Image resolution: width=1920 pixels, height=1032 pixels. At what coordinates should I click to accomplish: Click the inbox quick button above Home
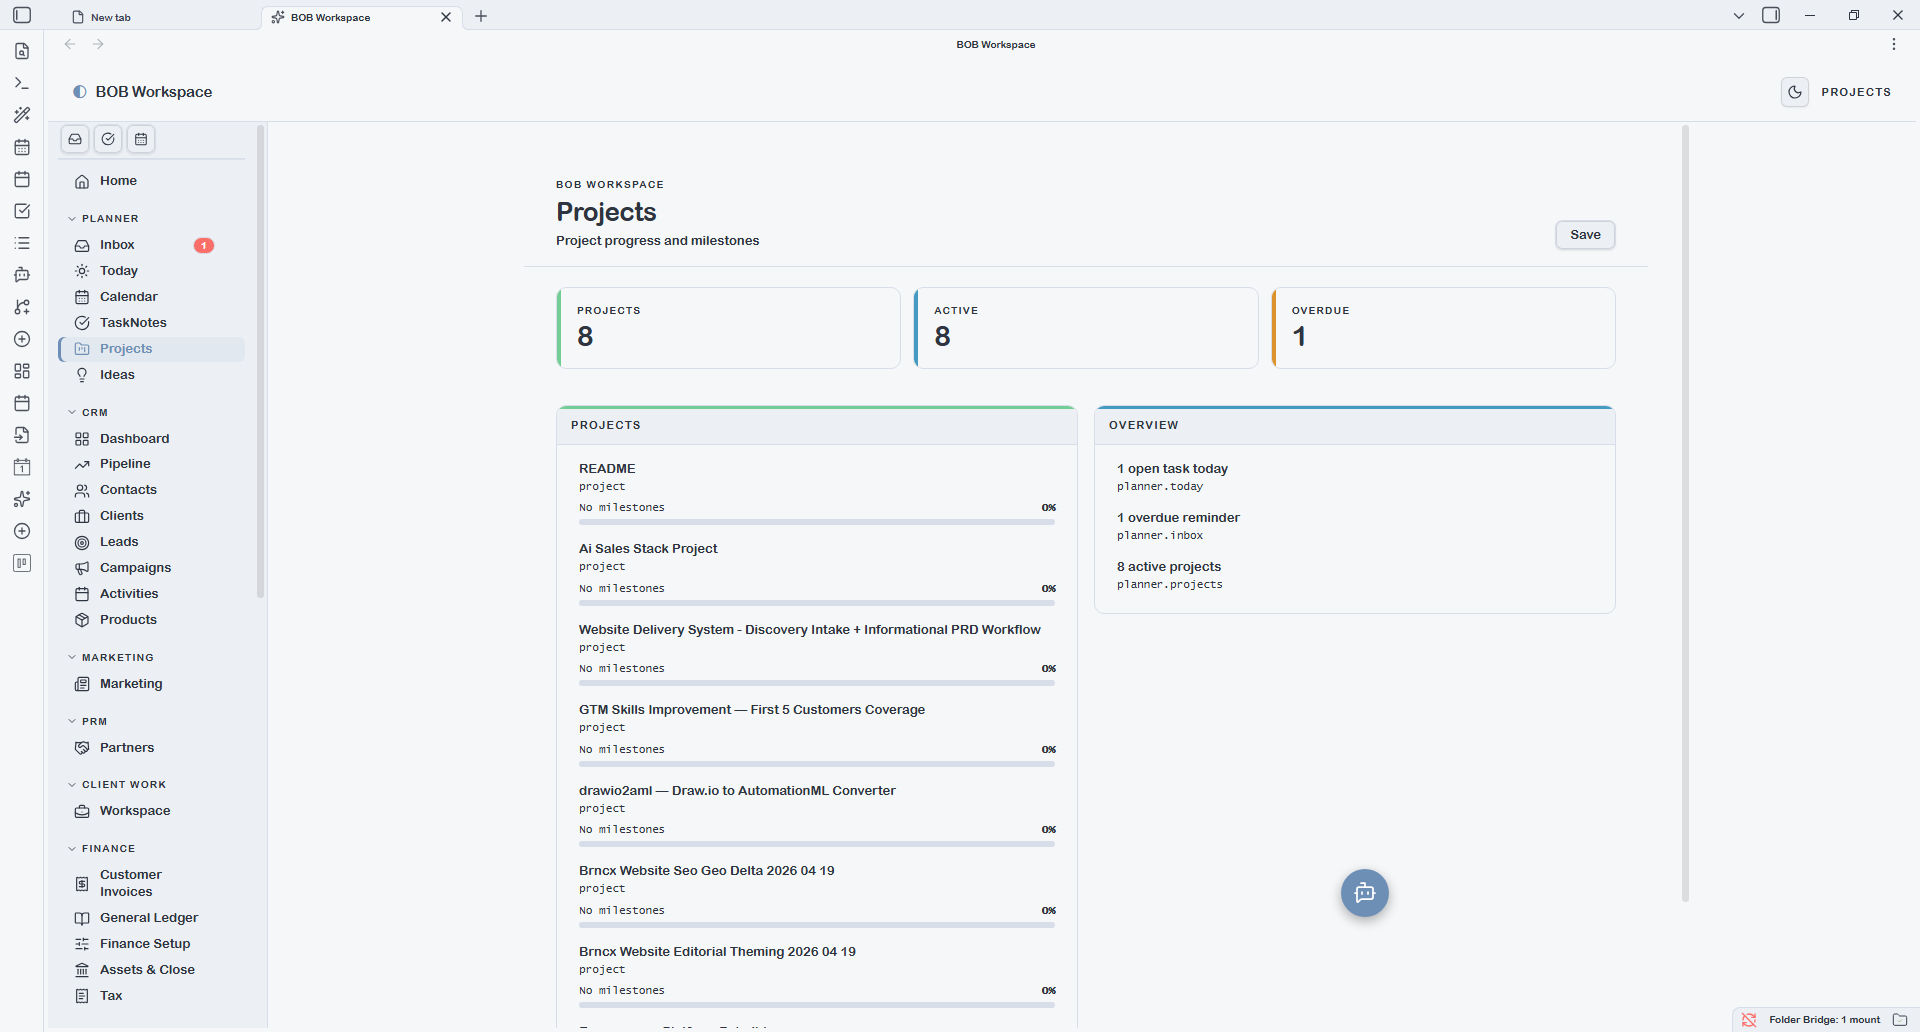click(x=75, y=139)
